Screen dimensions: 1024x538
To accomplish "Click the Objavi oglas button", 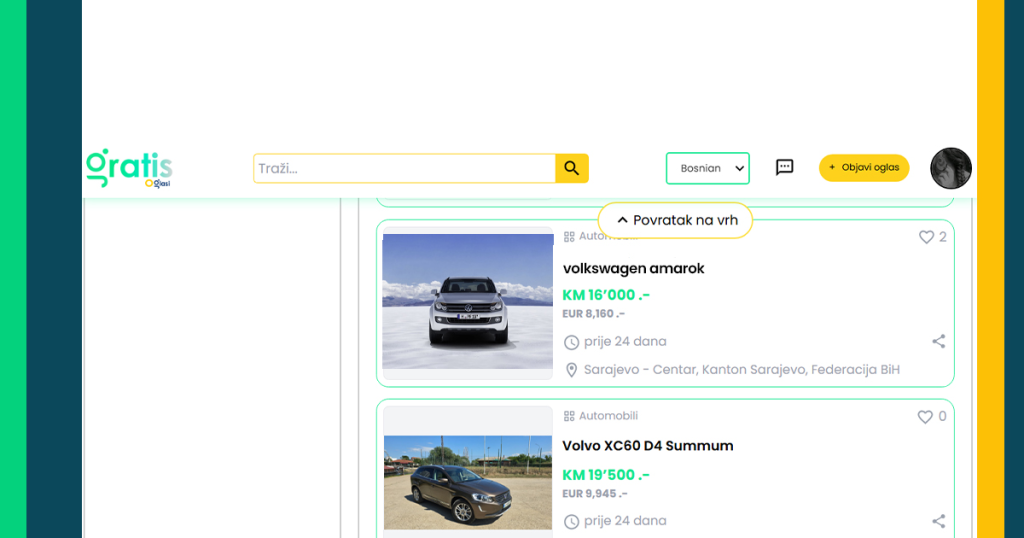I will click(x=864, y=168).
